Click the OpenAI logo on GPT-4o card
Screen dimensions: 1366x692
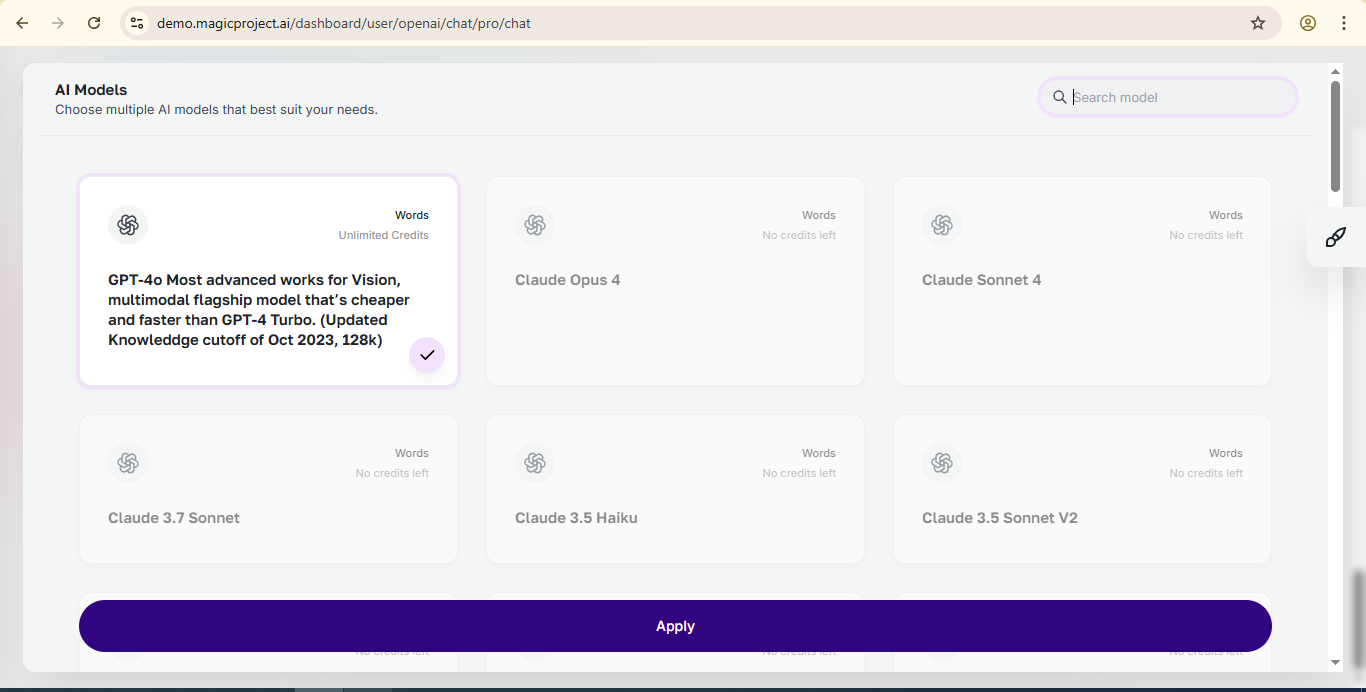128,225
